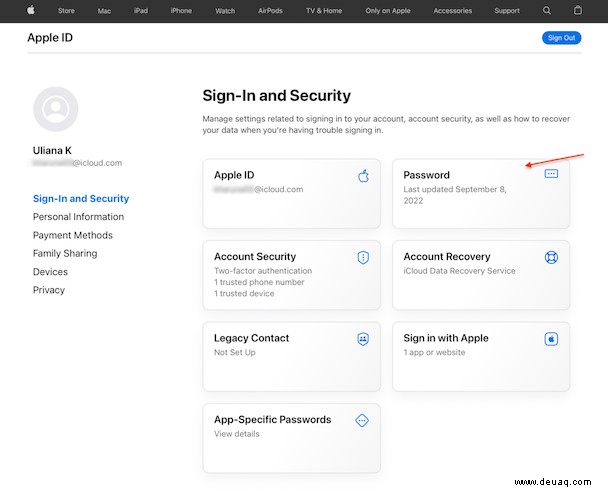Open the search magnifier icon
608x491 pixels.
tap(546, 10)
